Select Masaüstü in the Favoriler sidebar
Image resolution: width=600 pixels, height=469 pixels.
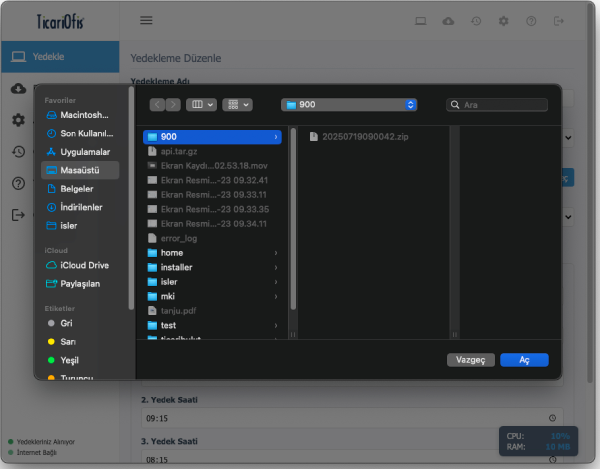point(79,170)
